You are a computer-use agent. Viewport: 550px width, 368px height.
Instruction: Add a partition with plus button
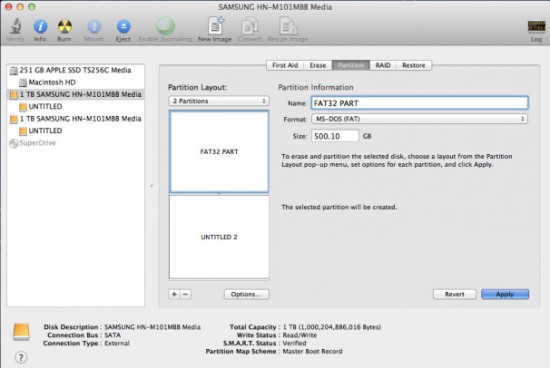point(174,294)
